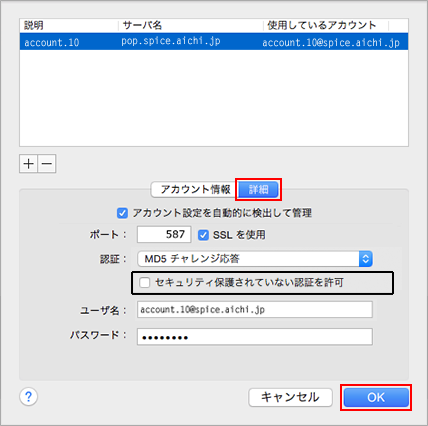Toggle SSL を使用 checkbox
Image resolution: width=428 pixels, height=426 pixels.
(203, 235)
